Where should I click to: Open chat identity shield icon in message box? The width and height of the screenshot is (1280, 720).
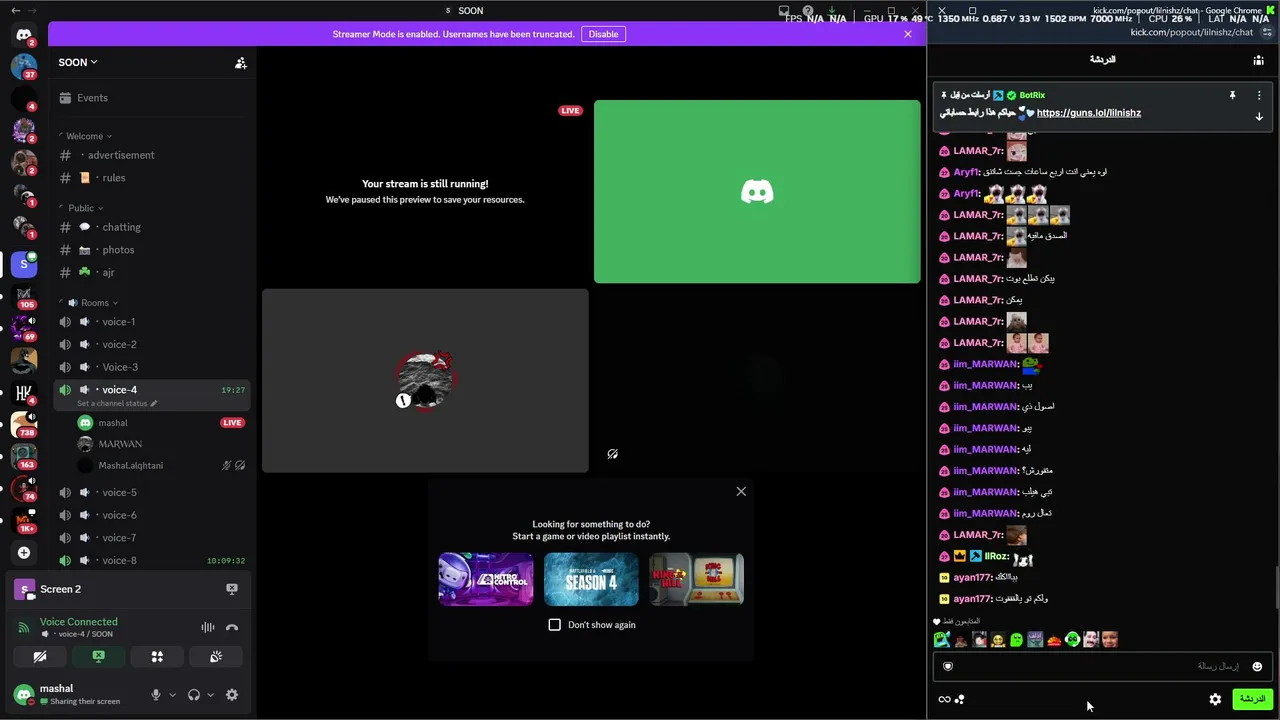(948, 667)
